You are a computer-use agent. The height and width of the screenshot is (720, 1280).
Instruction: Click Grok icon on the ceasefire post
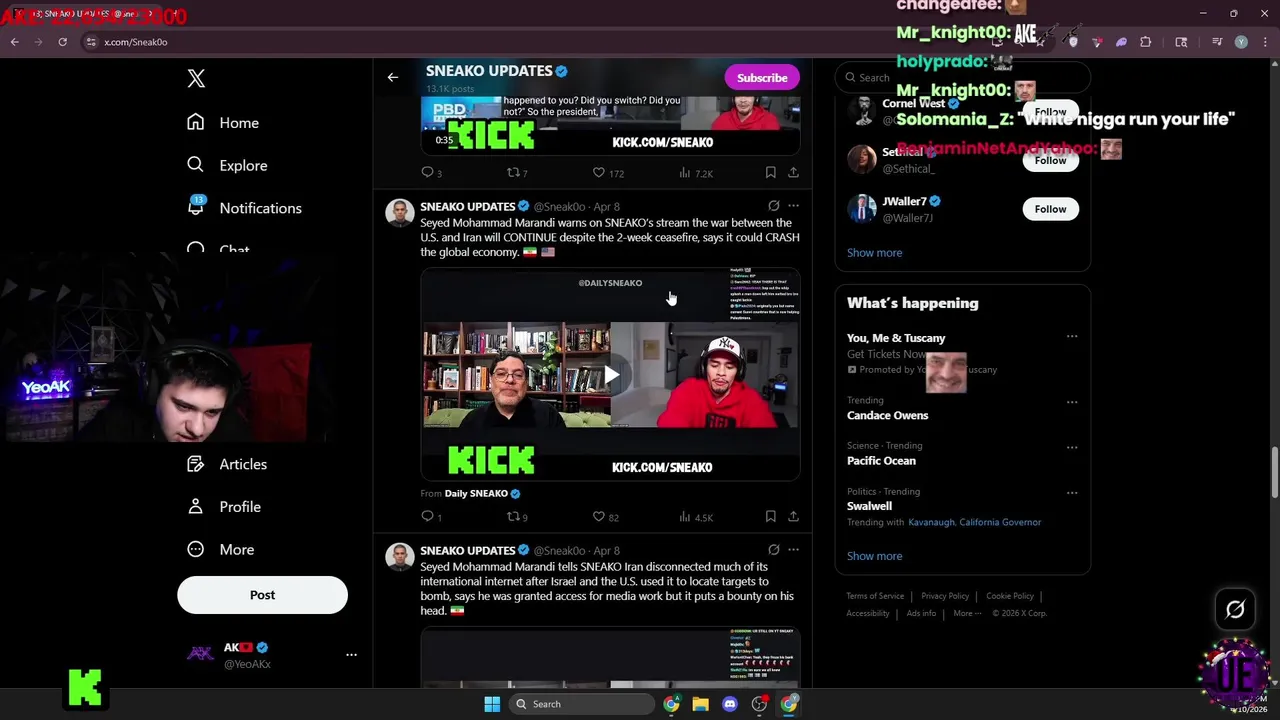[x=773, y=206]
